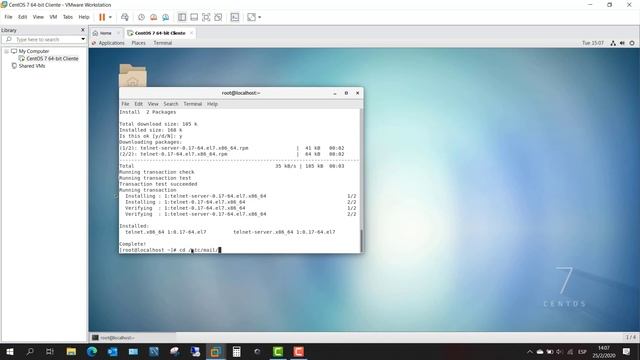
Task: Open Terminal app menu in top bar
Action: pyautogui.click(x=162, y=43)
